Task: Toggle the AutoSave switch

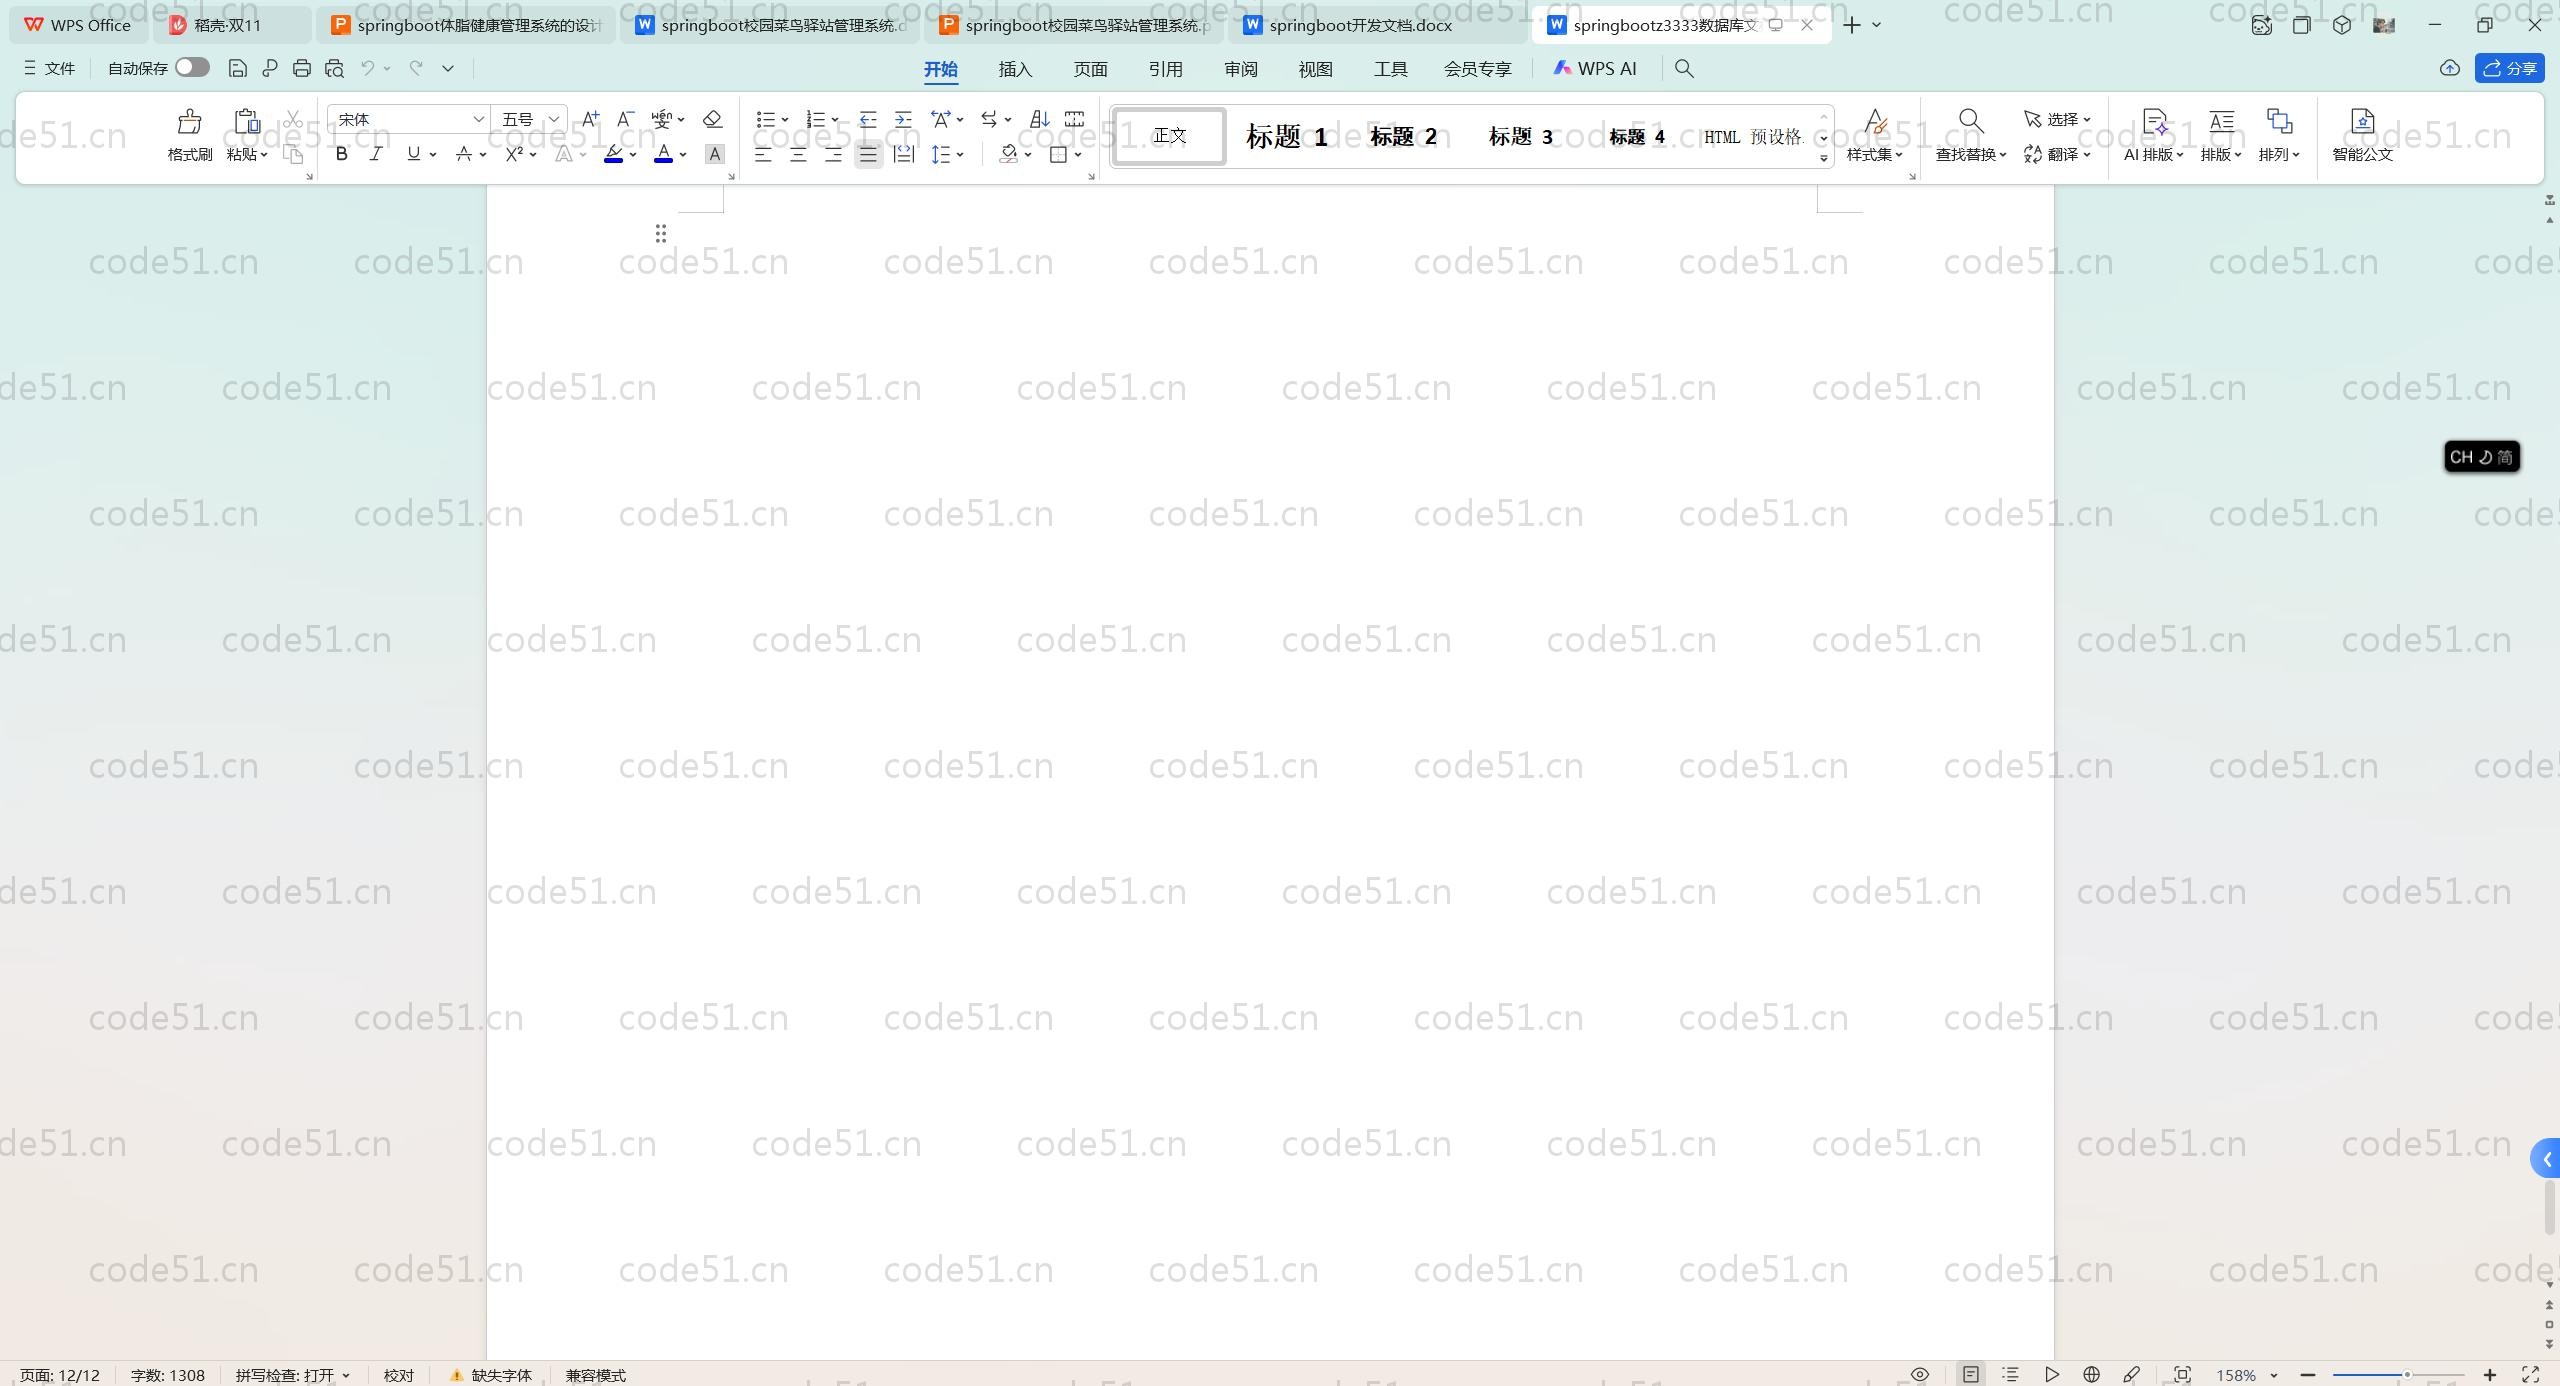Action: pyautogui.click(x=191, y=67)
